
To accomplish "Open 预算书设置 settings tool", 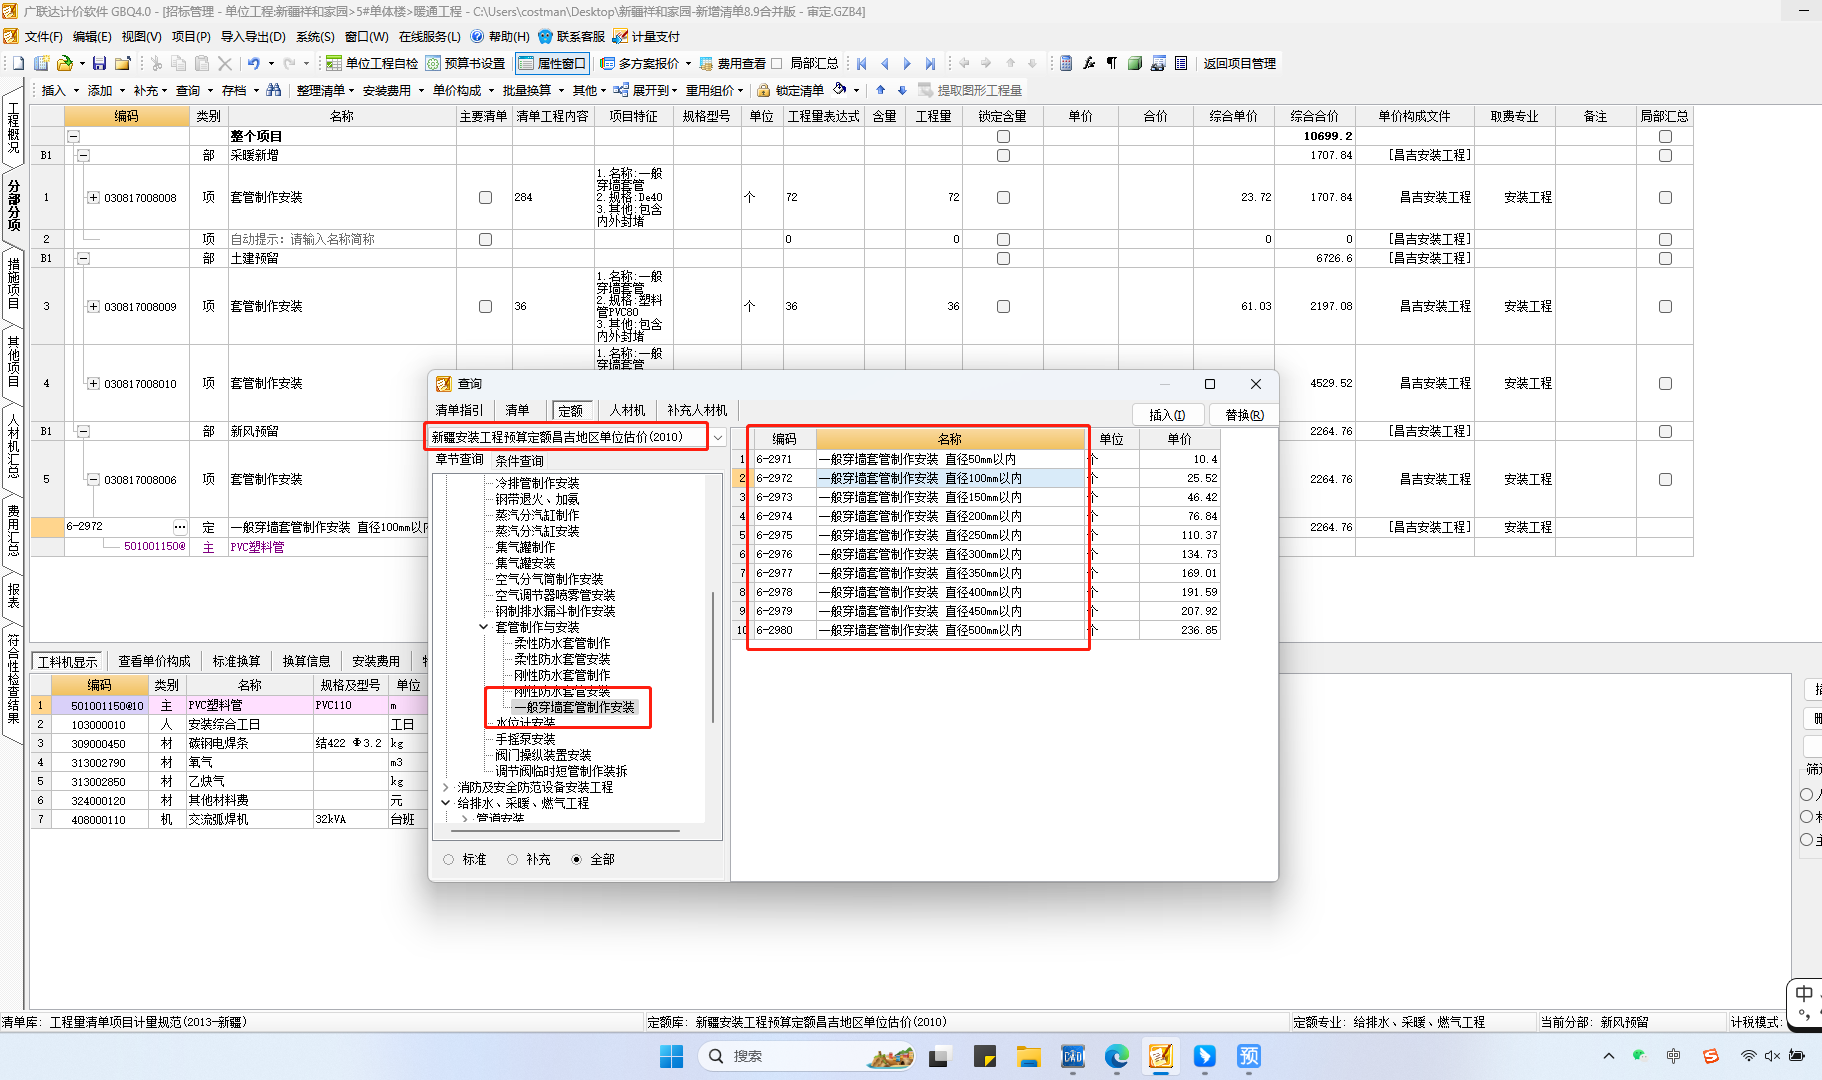I will coord(466,63).
